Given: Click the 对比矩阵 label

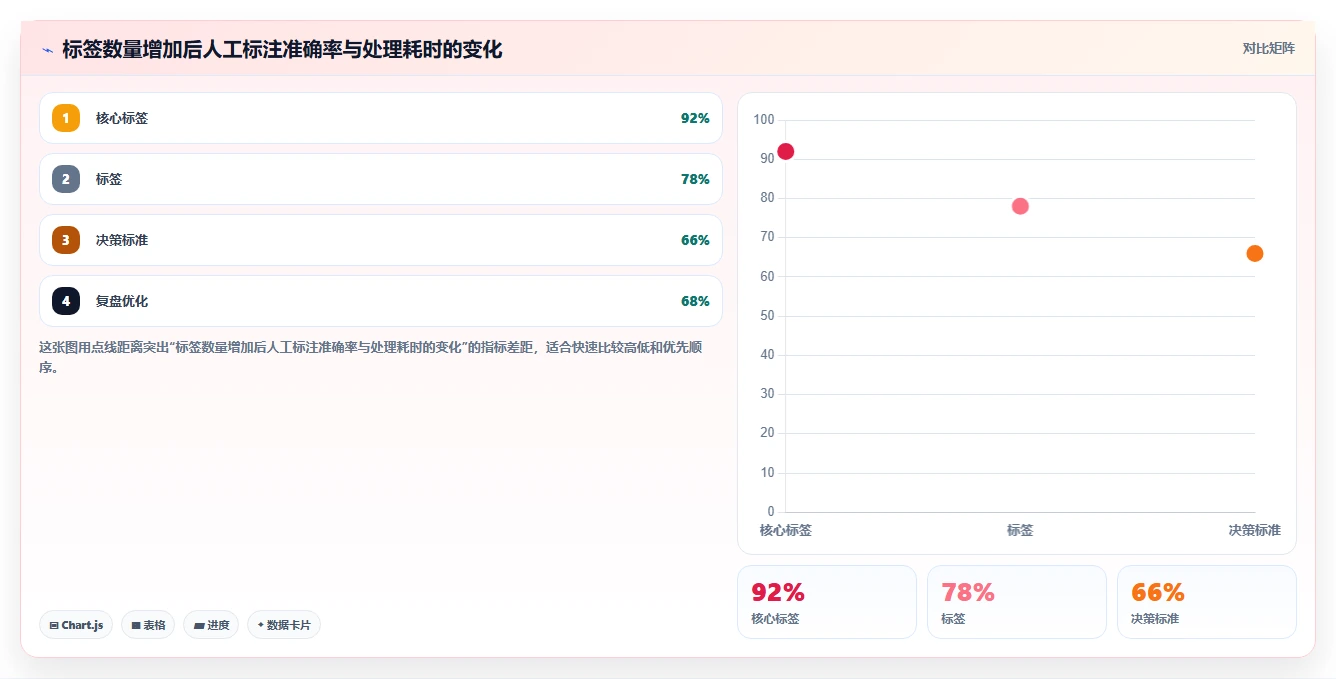Looking at the screenshot, I should click(x=1268, y=48).
